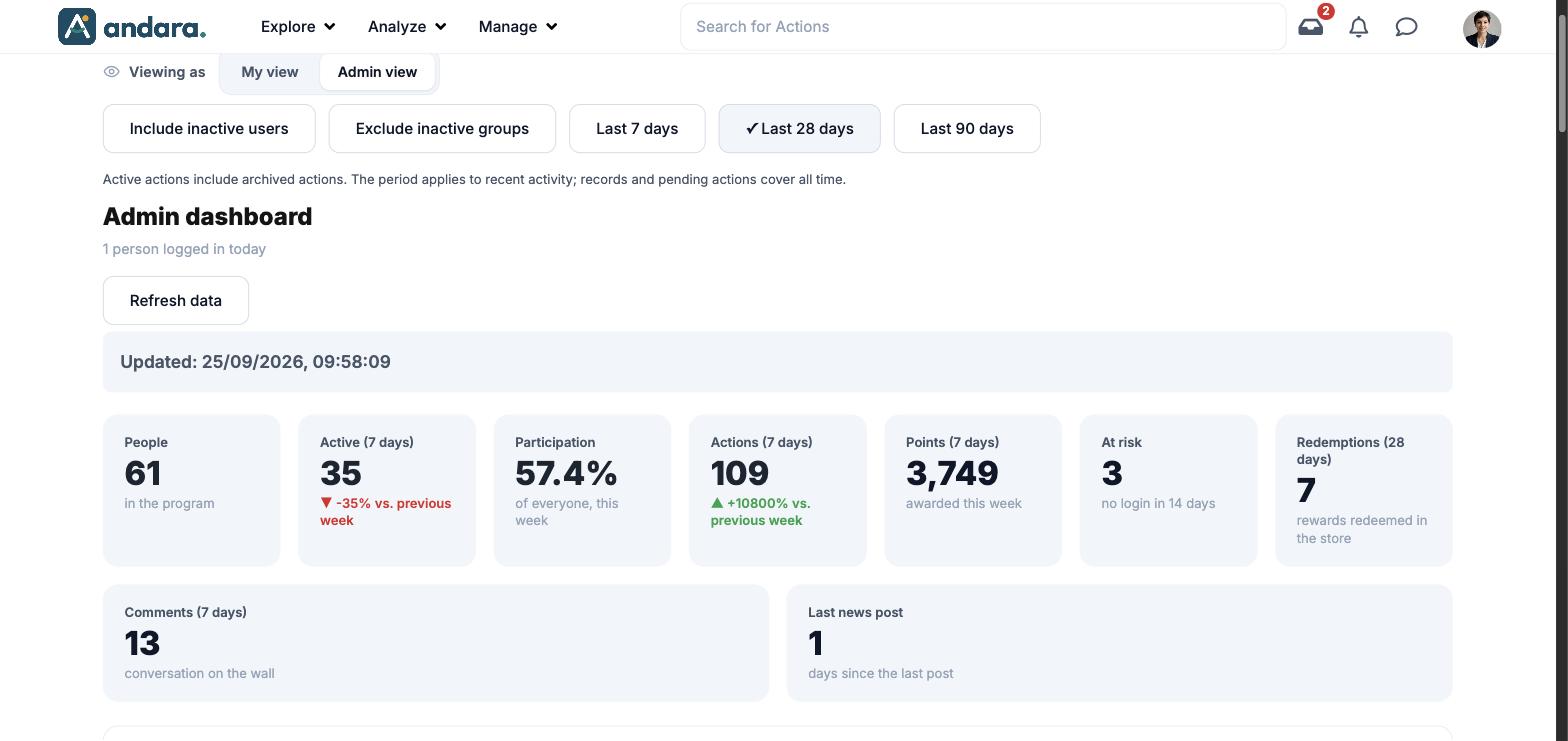This screenshot has width=1568, height=741.
Task: Switch to My view tab
Action: pyautogui.click(x=269, y=72)
